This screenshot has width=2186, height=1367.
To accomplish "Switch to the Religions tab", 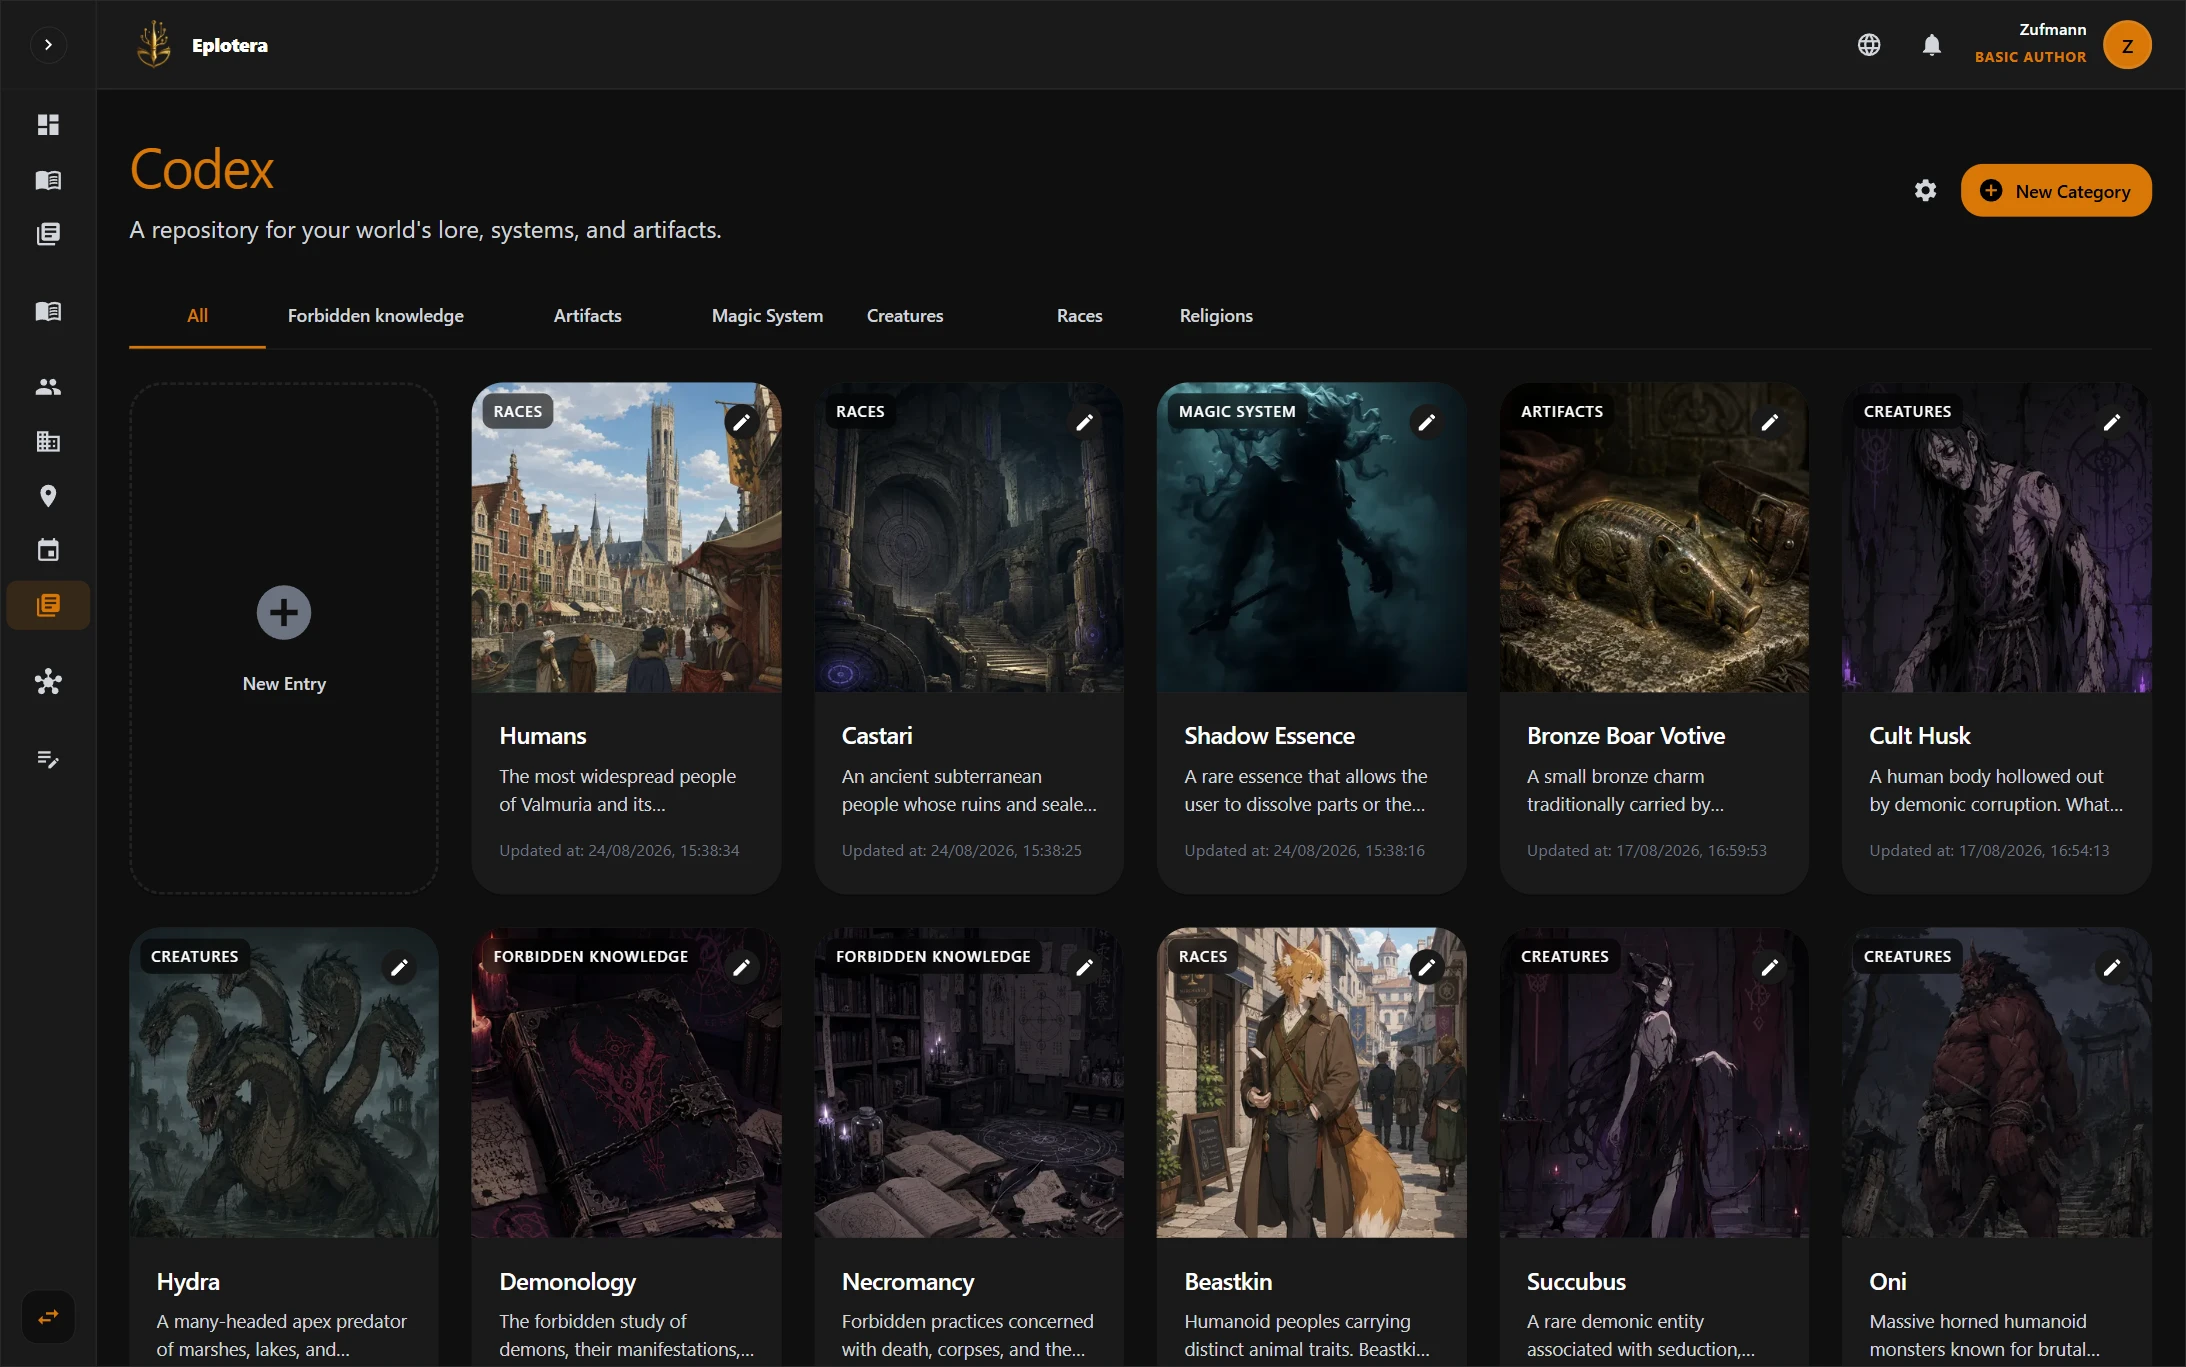I will click(x=1216, y=316).
